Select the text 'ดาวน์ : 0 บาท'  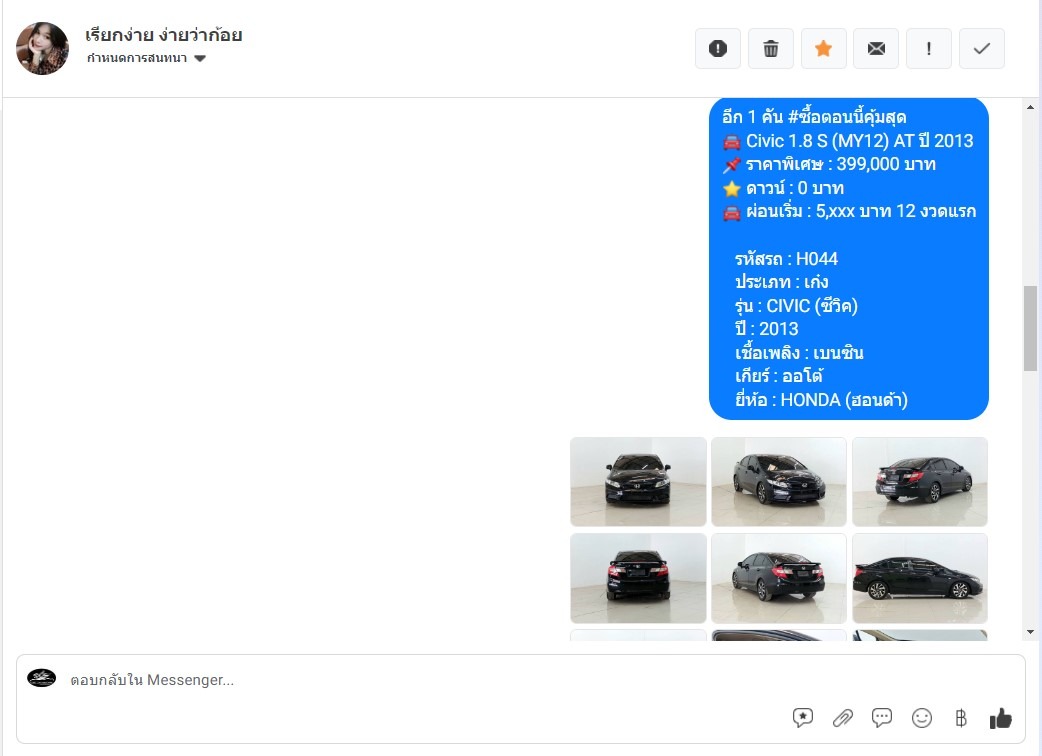[x=795, y=188]
